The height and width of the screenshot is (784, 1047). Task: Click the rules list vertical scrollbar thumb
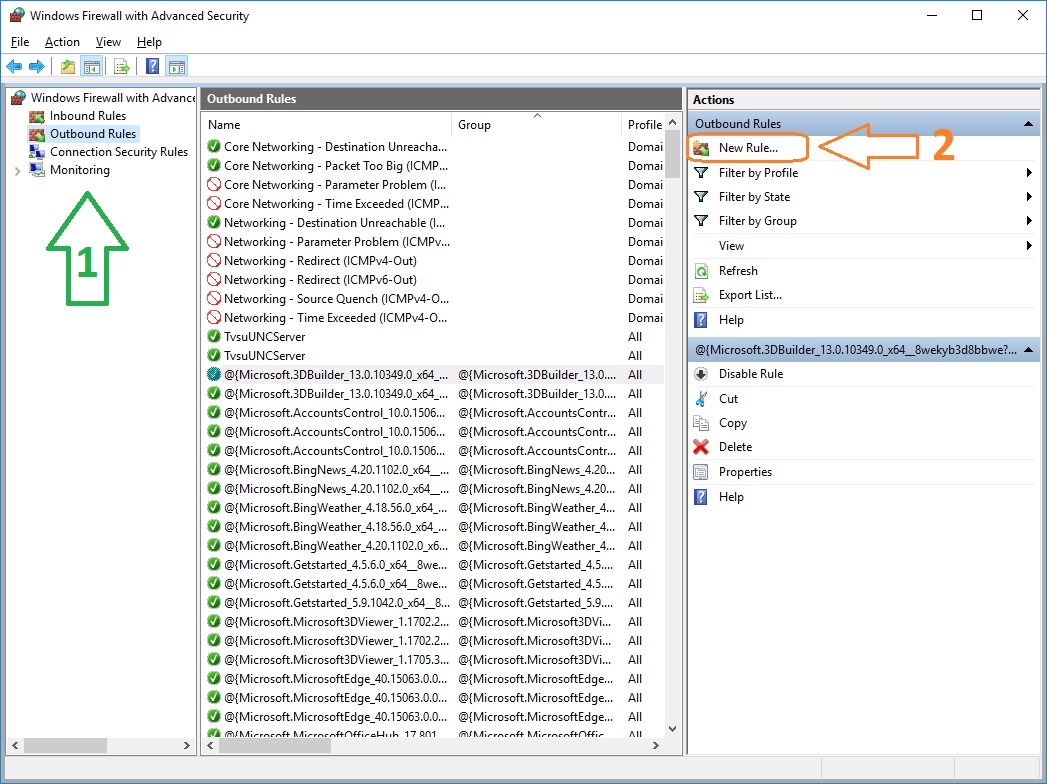[673, 155]
